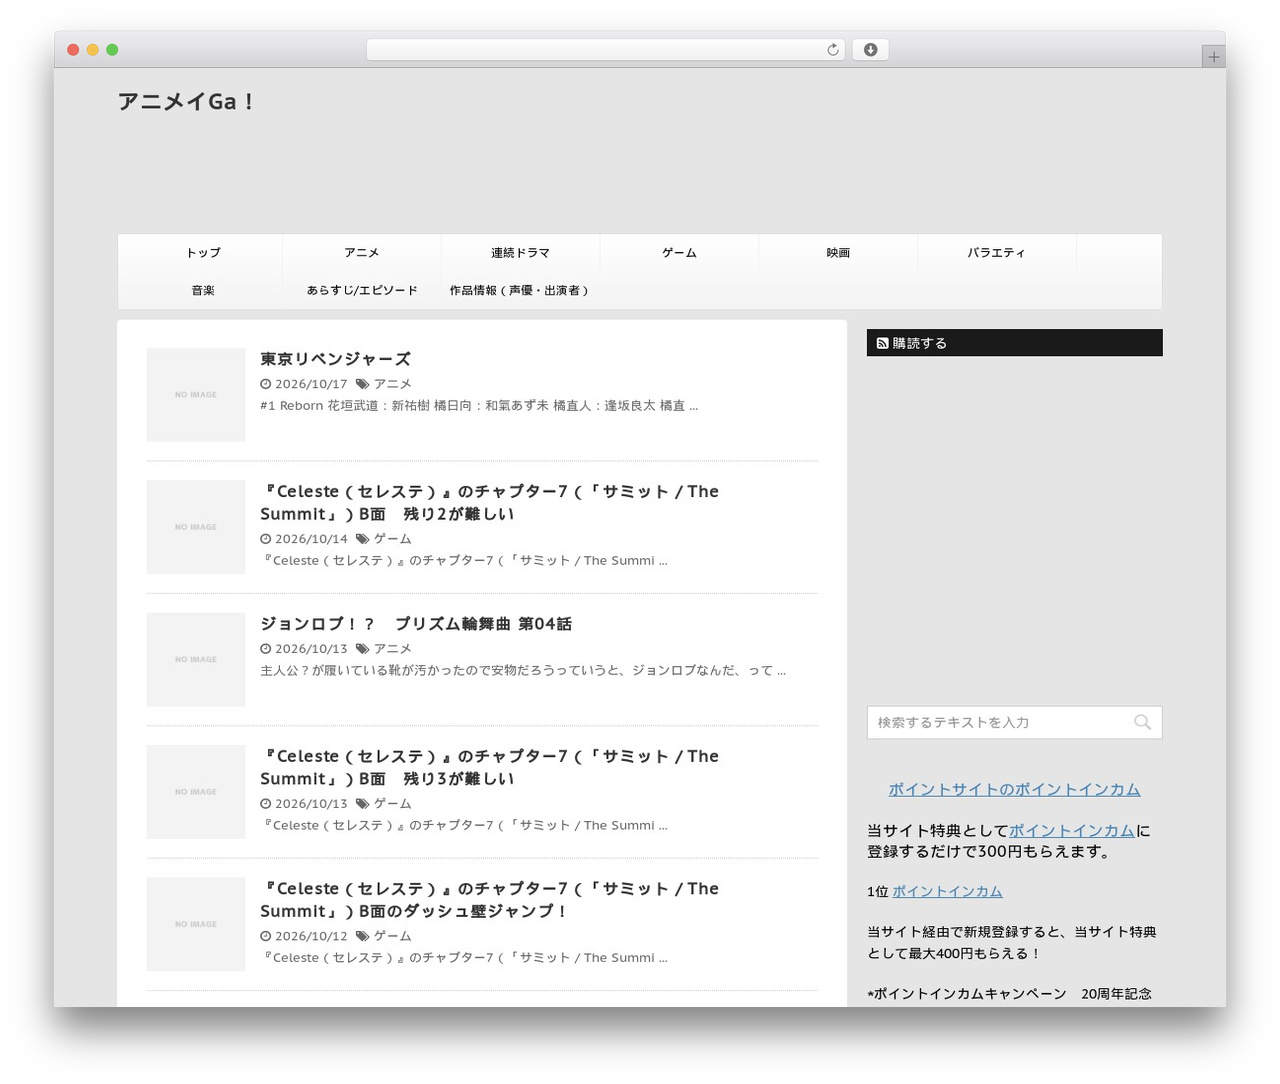Click the RSS icon beside 購読する
This screenshot has height=1084, width=1280.
[x=882, y=343]
